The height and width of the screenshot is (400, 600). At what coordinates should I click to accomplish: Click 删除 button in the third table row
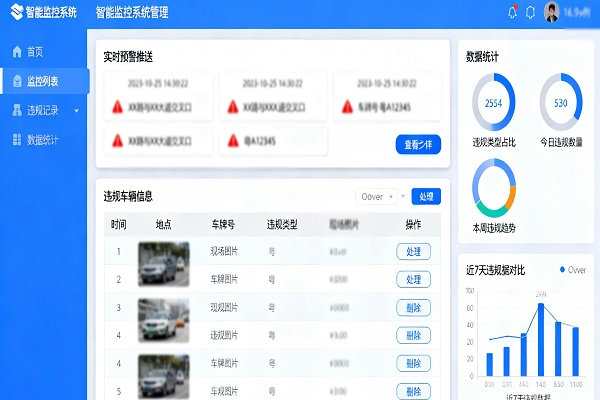pos(413,307)
